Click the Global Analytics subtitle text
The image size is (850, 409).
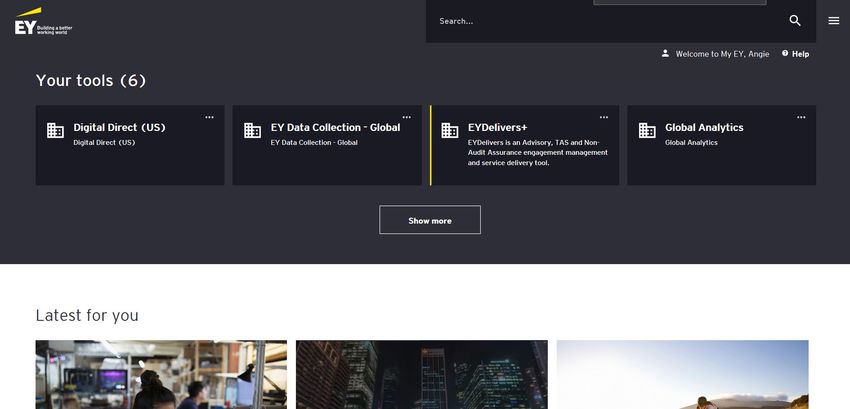tap(691, 143)
